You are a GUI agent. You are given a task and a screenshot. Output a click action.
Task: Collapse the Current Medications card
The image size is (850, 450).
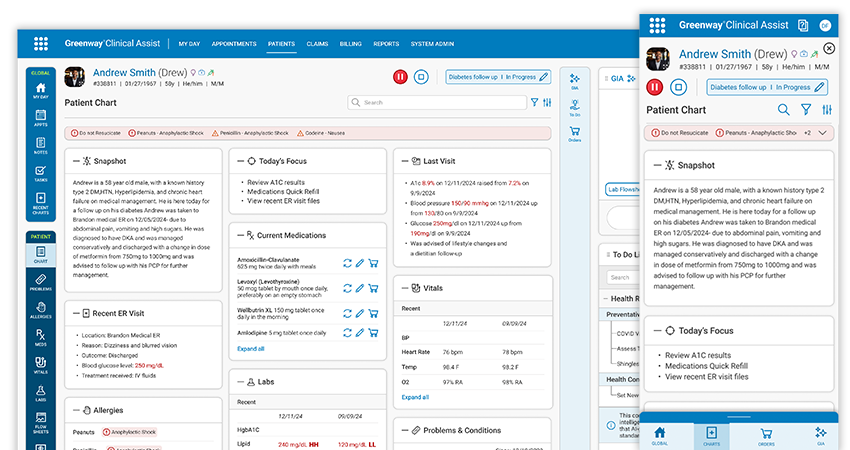[x=238, y=235]
